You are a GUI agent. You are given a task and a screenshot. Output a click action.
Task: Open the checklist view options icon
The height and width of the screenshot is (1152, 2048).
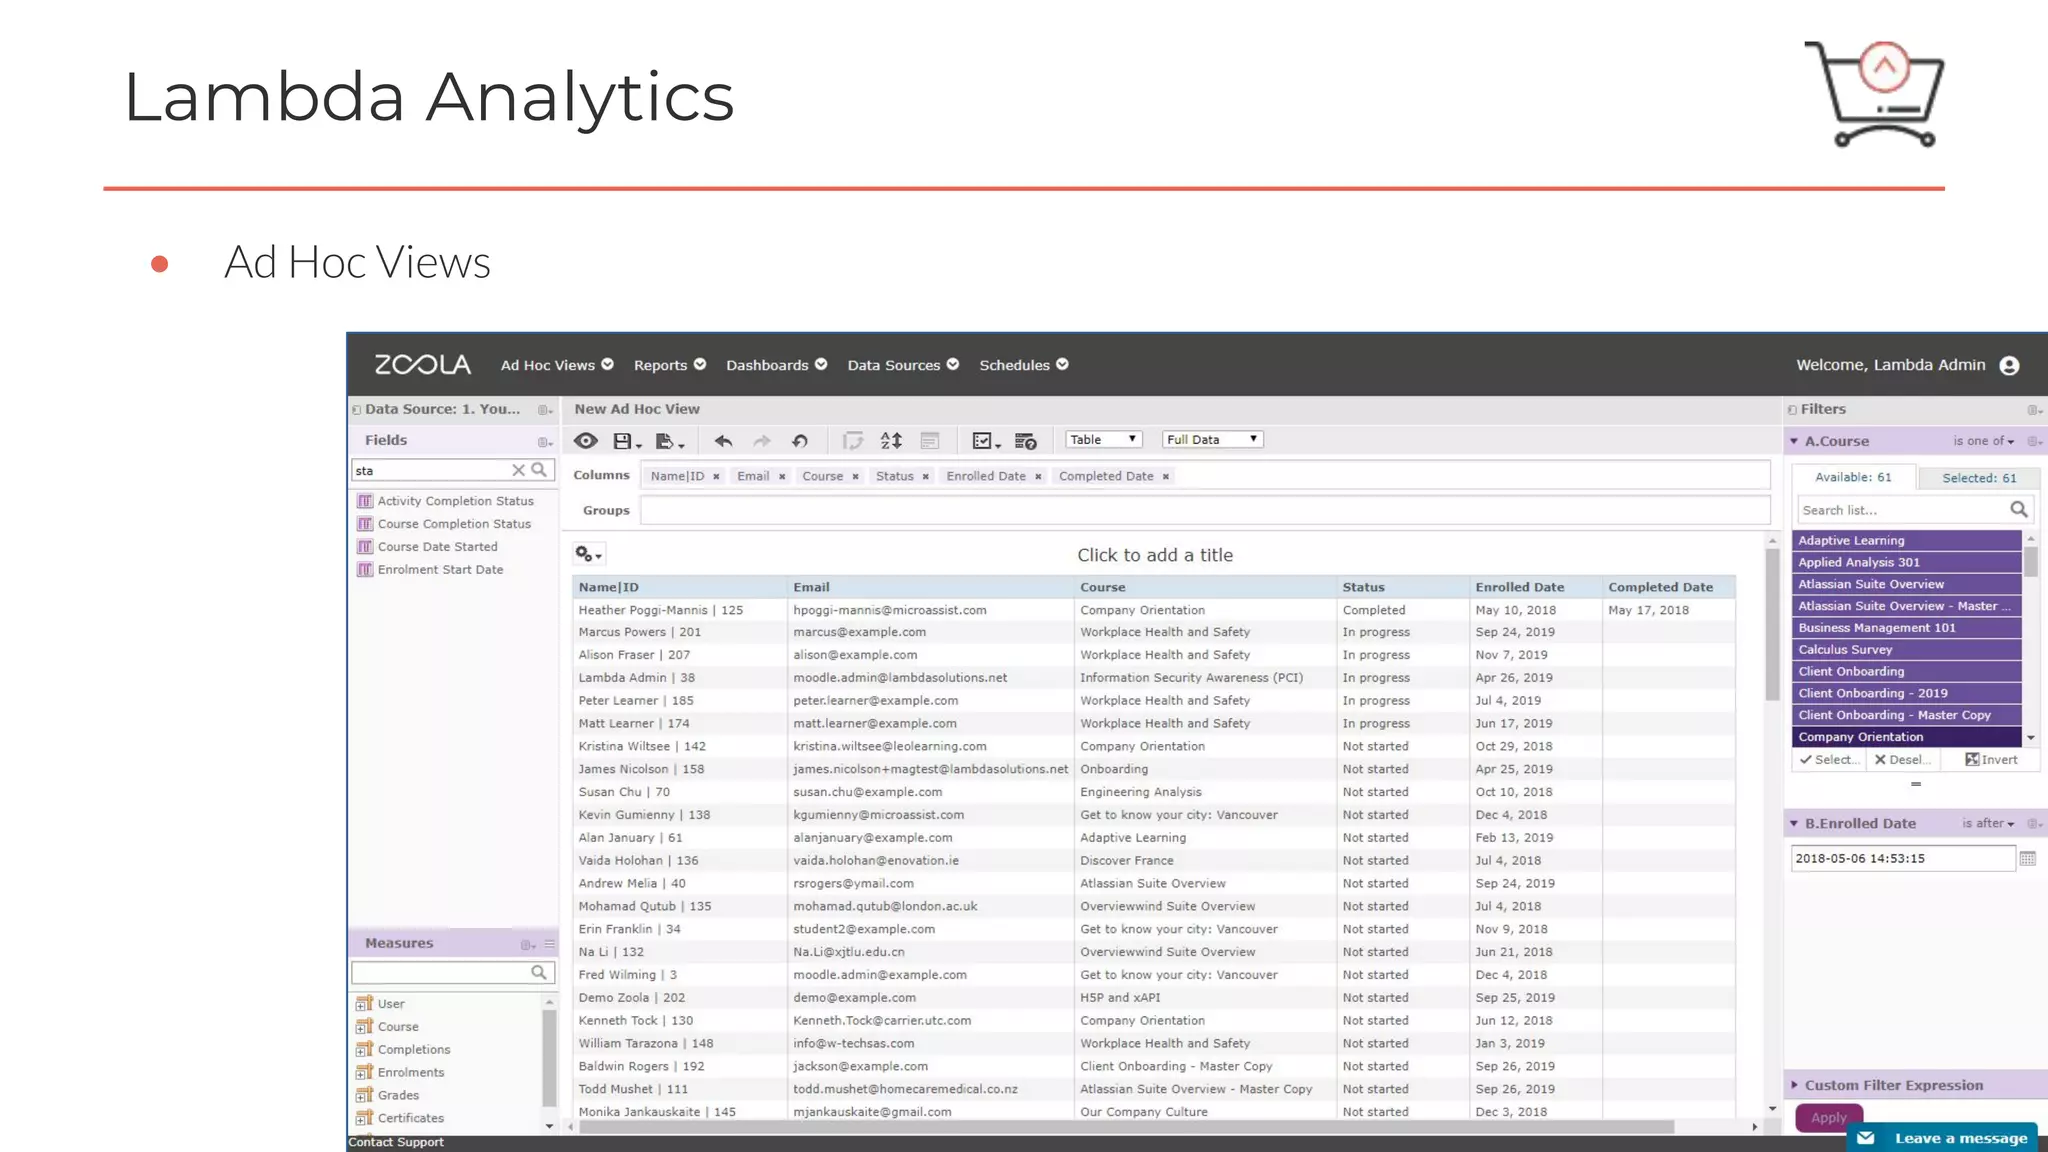[986, 441]
